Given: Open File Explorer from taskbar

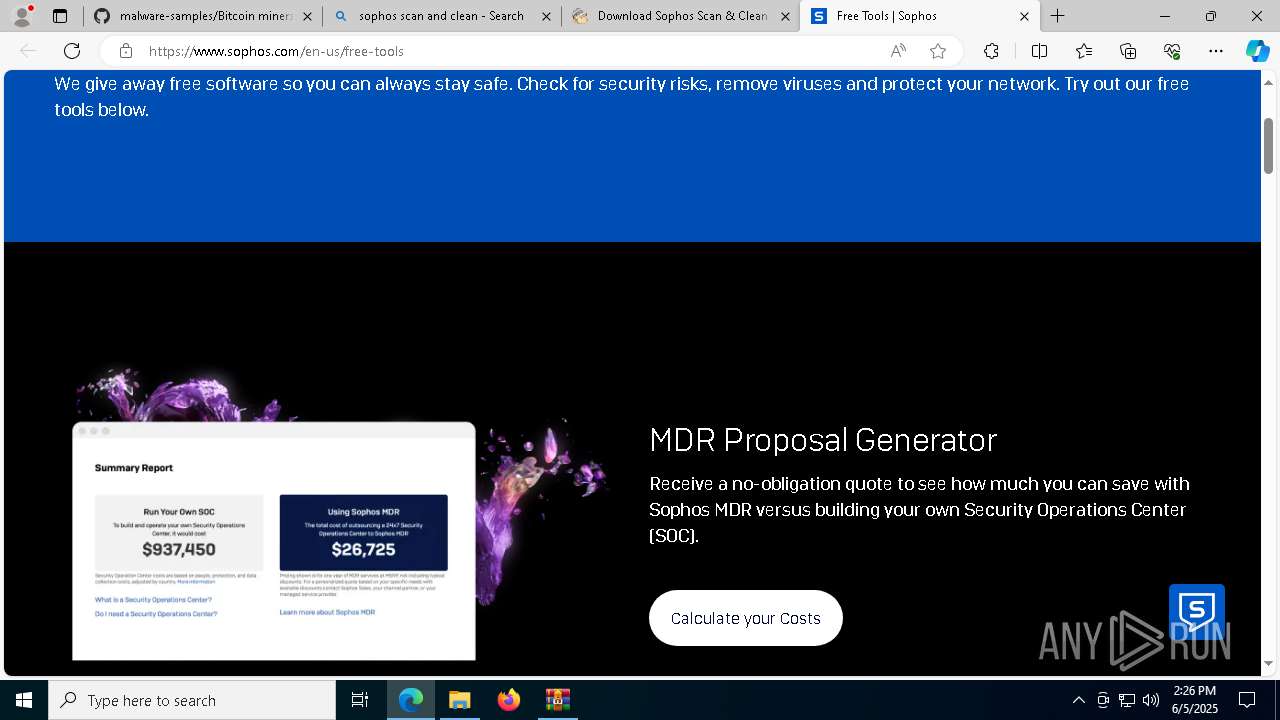Looking at the screenshot, I should (460, 700).
